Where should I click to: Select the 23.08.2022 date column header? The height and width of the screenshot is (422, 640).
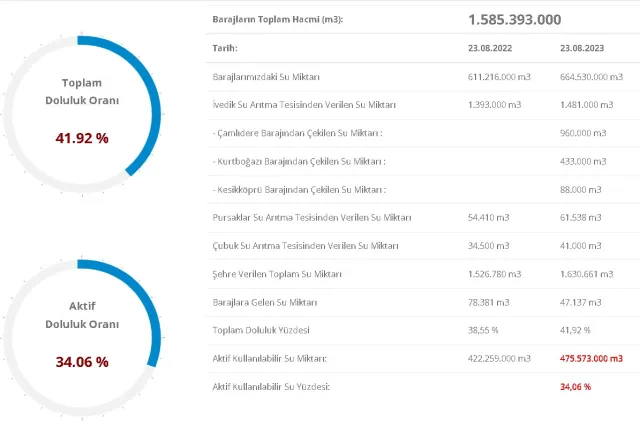(491, 48)
